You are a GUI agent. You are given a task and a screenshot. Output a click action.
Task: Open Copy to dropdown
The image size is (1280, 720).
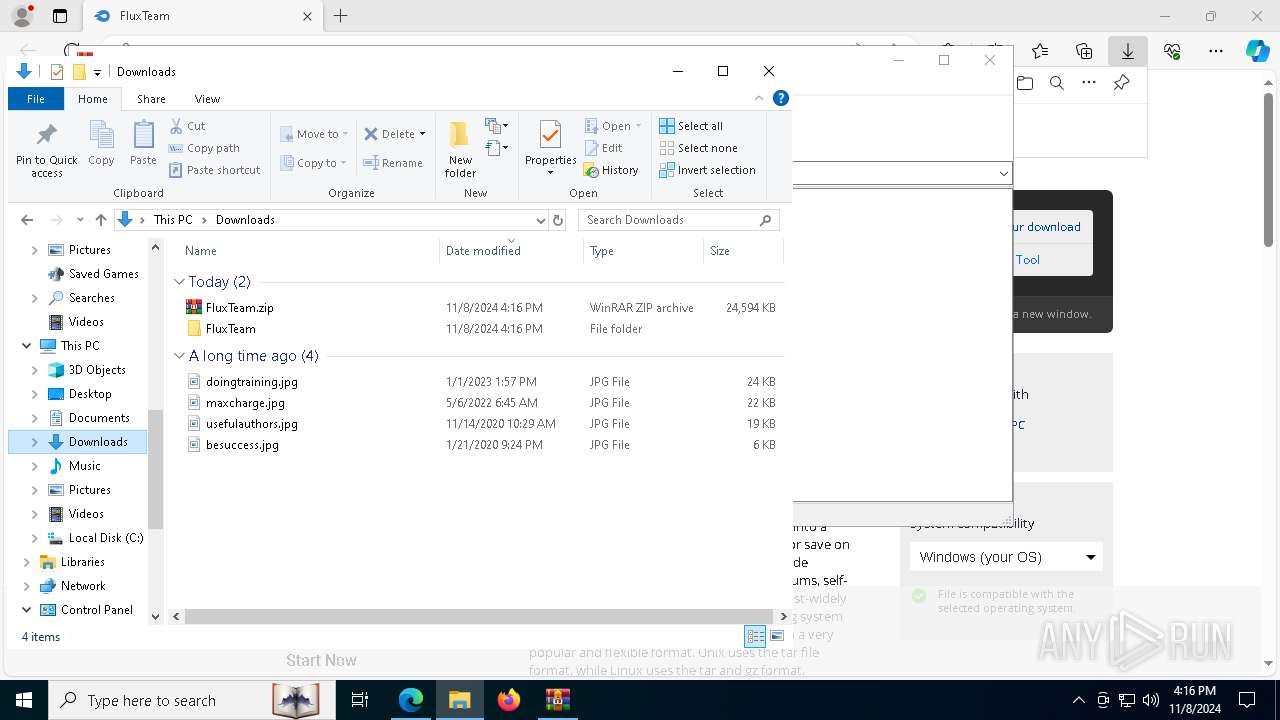pyautogui.click(x=313, y=163)
